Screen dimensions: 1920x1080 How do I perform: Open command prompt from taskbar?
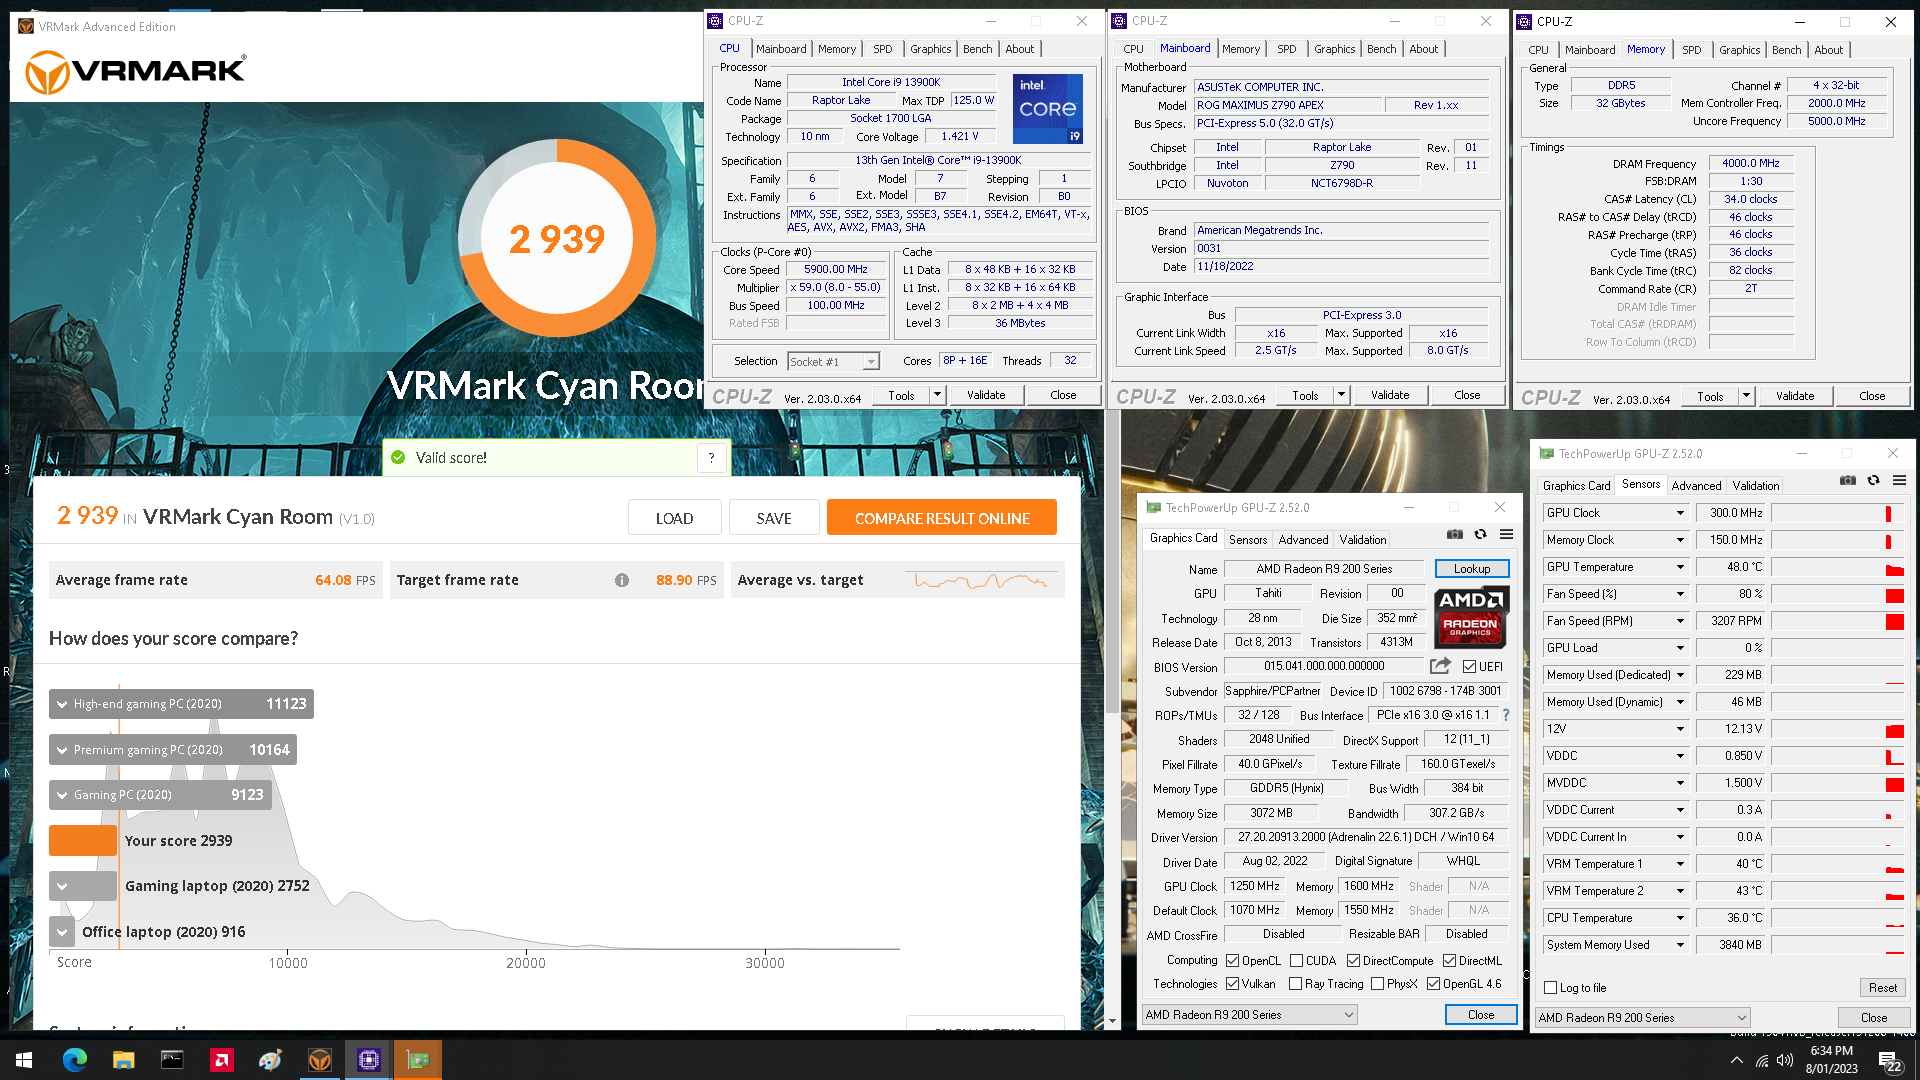172,1059
